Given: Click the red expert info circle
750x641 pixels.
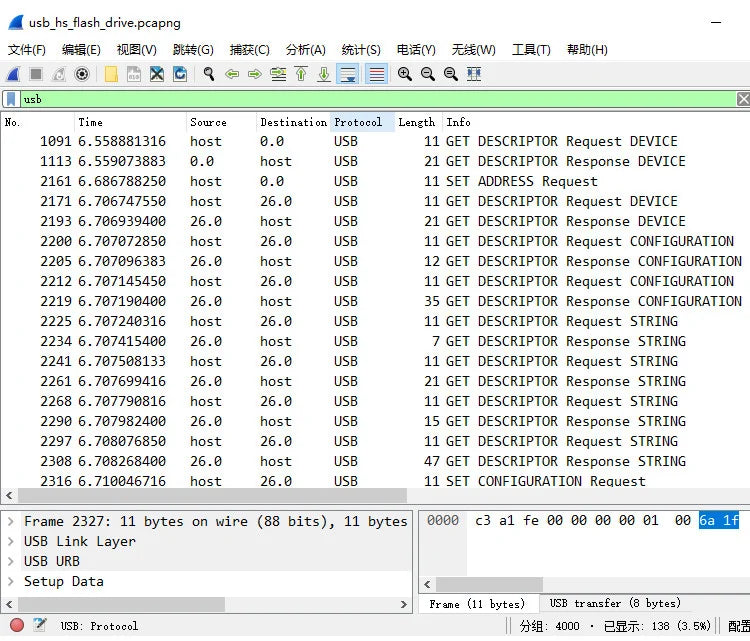Looking at the screenshot, I should click(17, 625).
